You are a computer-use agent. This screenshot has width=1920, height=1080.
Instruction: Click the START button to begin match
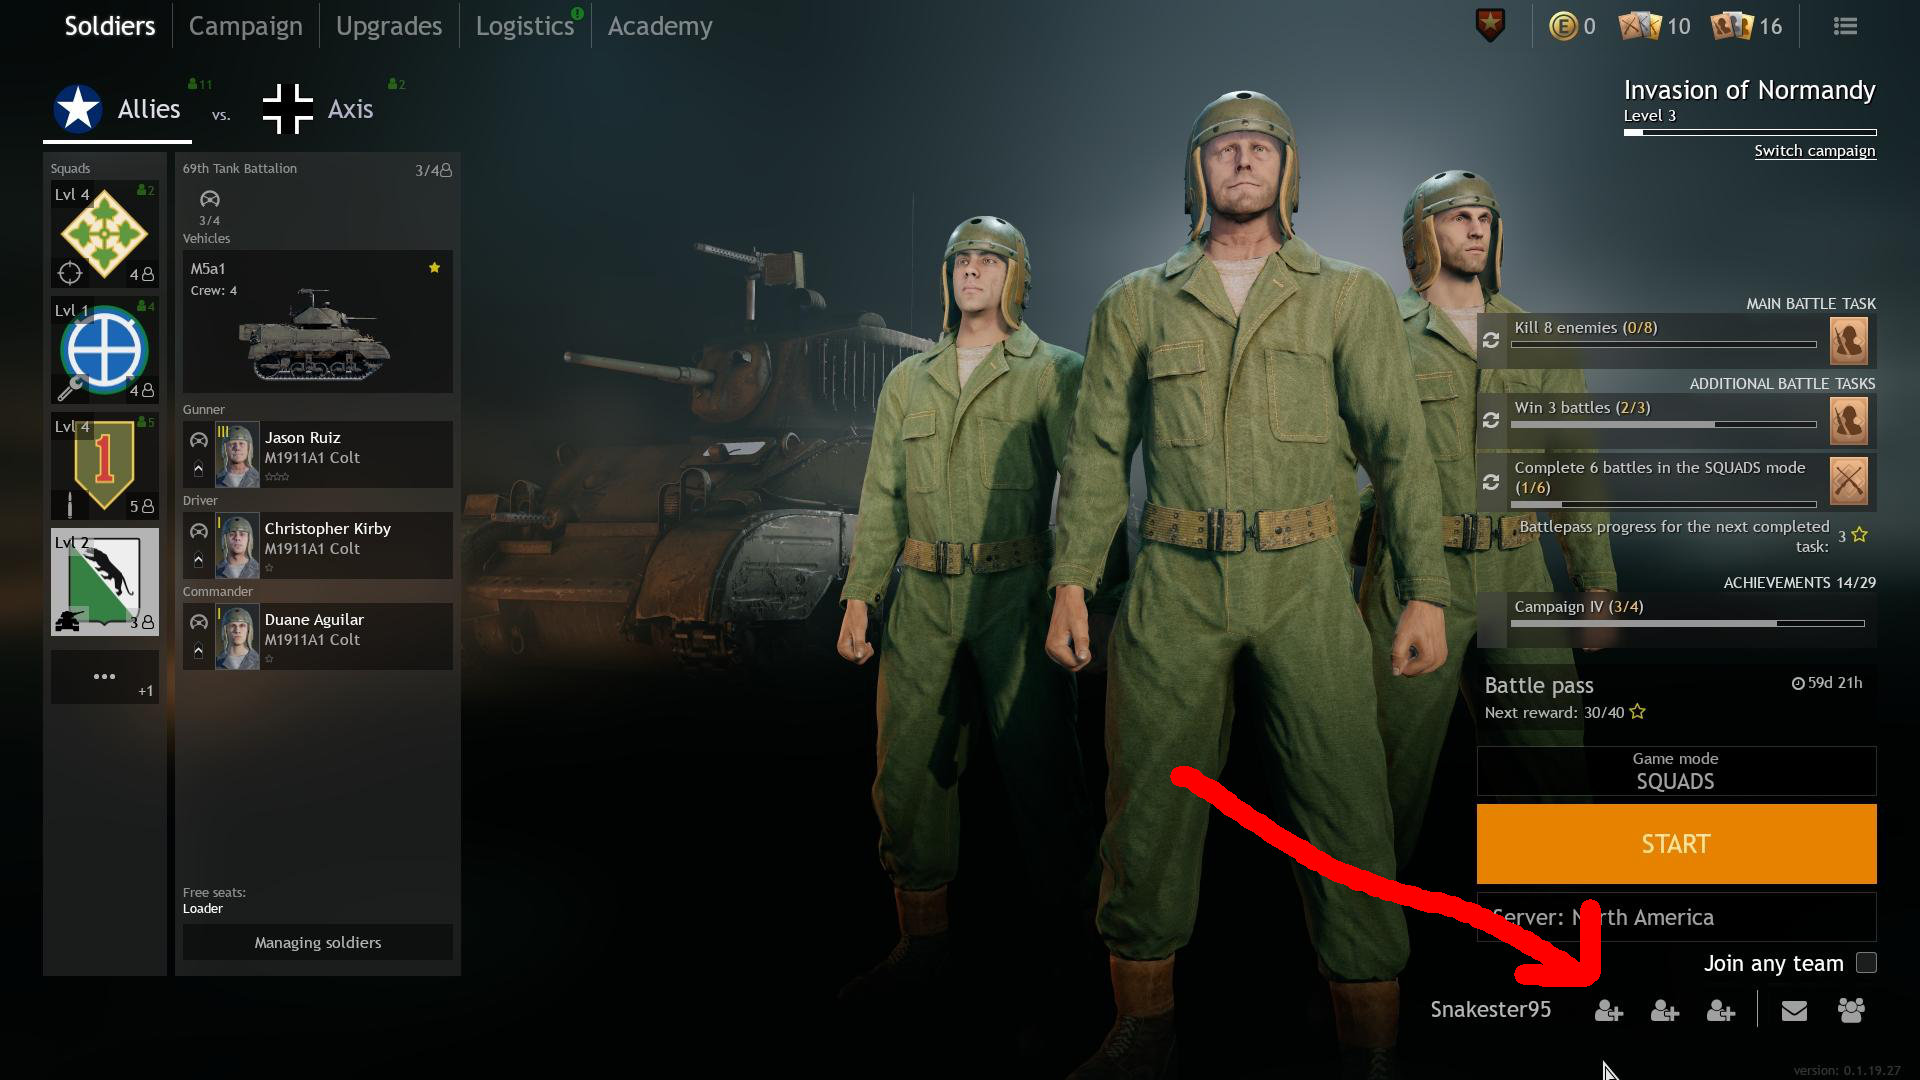tap(1675, 843)
